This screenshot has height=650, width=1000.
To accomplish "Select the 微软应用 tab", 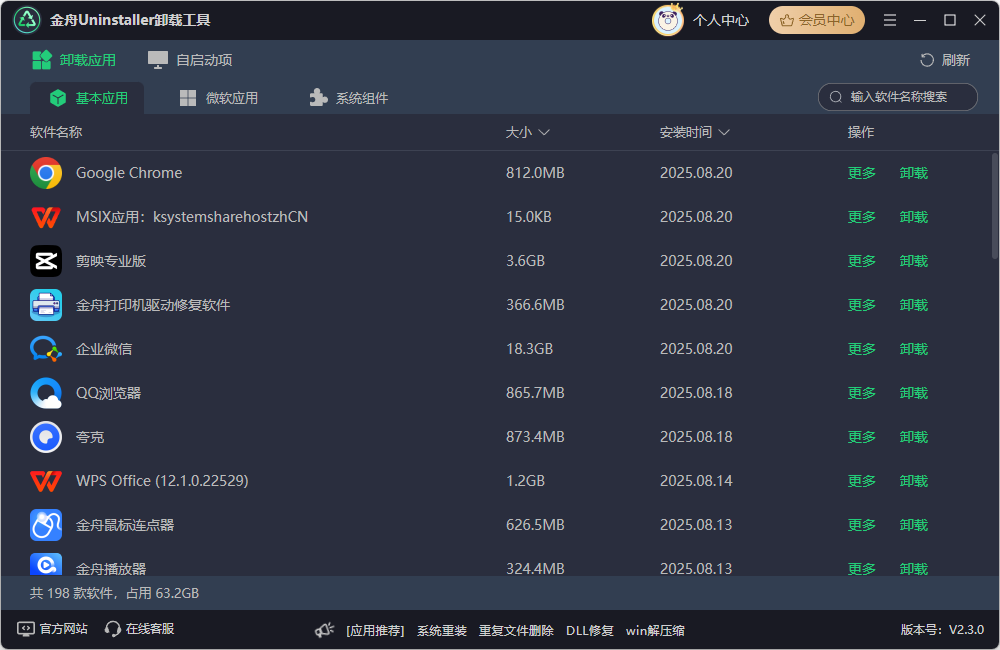I will (x=219, y=98).
